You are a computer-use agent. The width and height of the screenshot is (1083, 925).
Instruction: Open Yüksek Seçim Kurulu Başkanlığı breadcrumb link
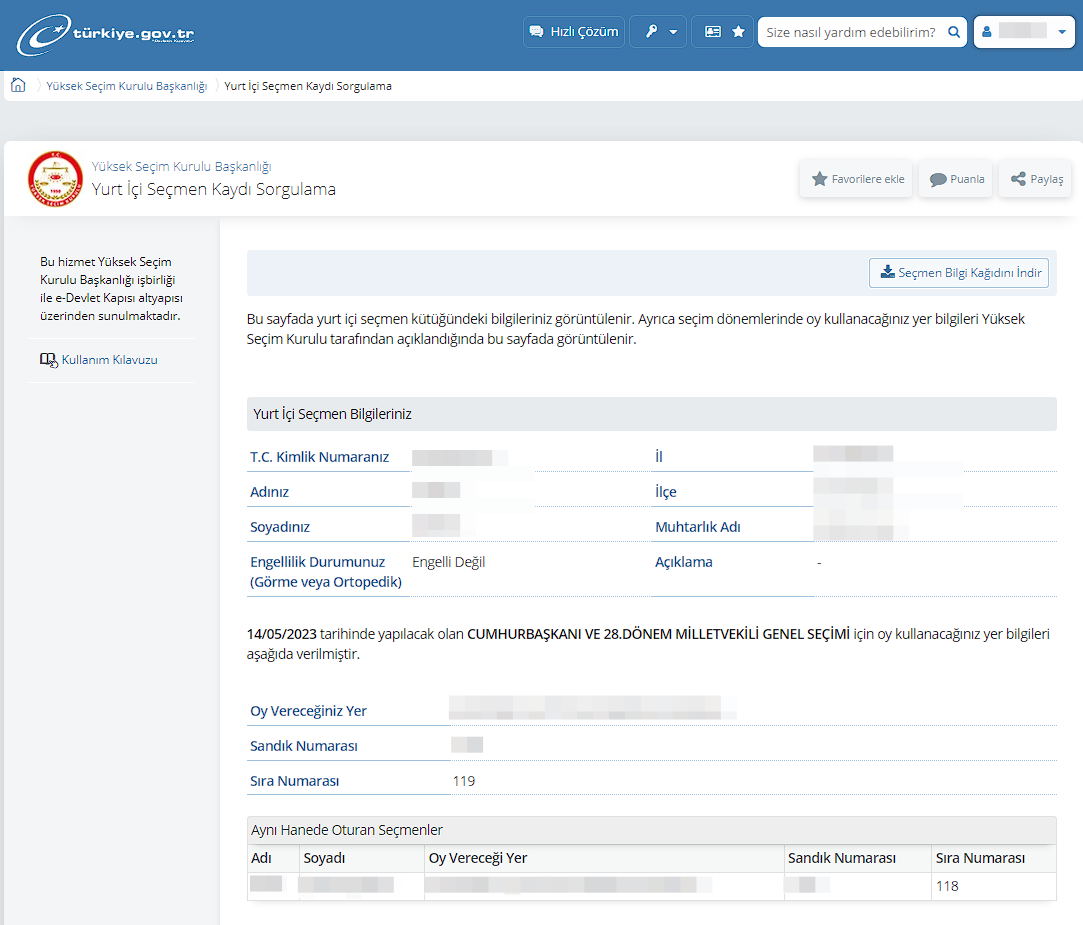[126, 86]
